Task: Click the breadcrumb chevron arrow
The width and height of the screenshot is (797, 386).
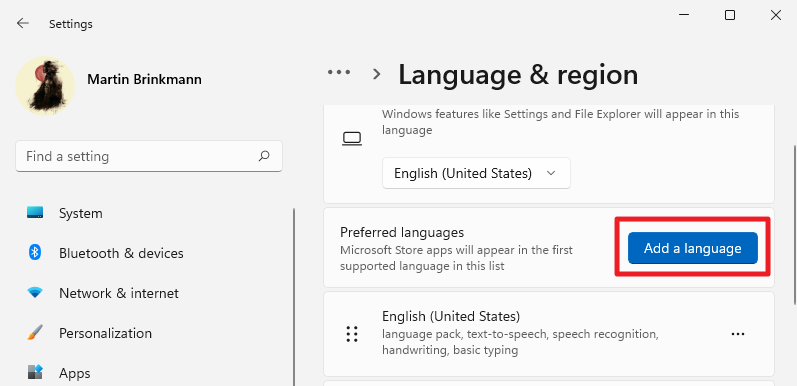Action: (x=377, y=74)
